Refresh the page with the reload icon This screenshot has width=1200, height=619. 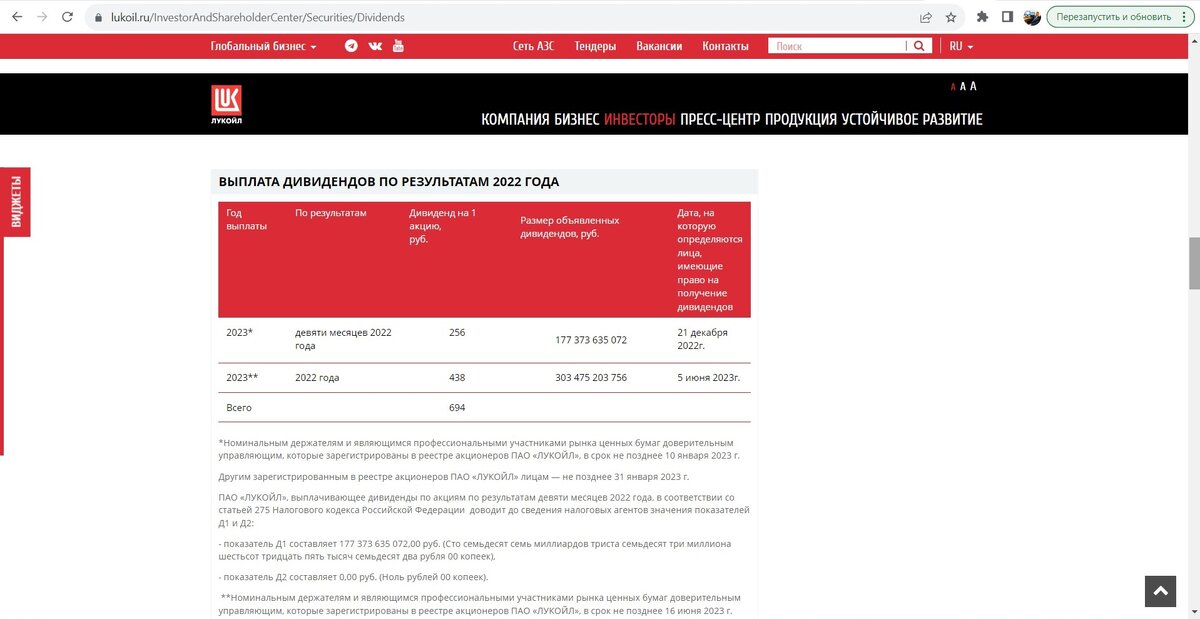pyautogui.click(x=67, y=16)
